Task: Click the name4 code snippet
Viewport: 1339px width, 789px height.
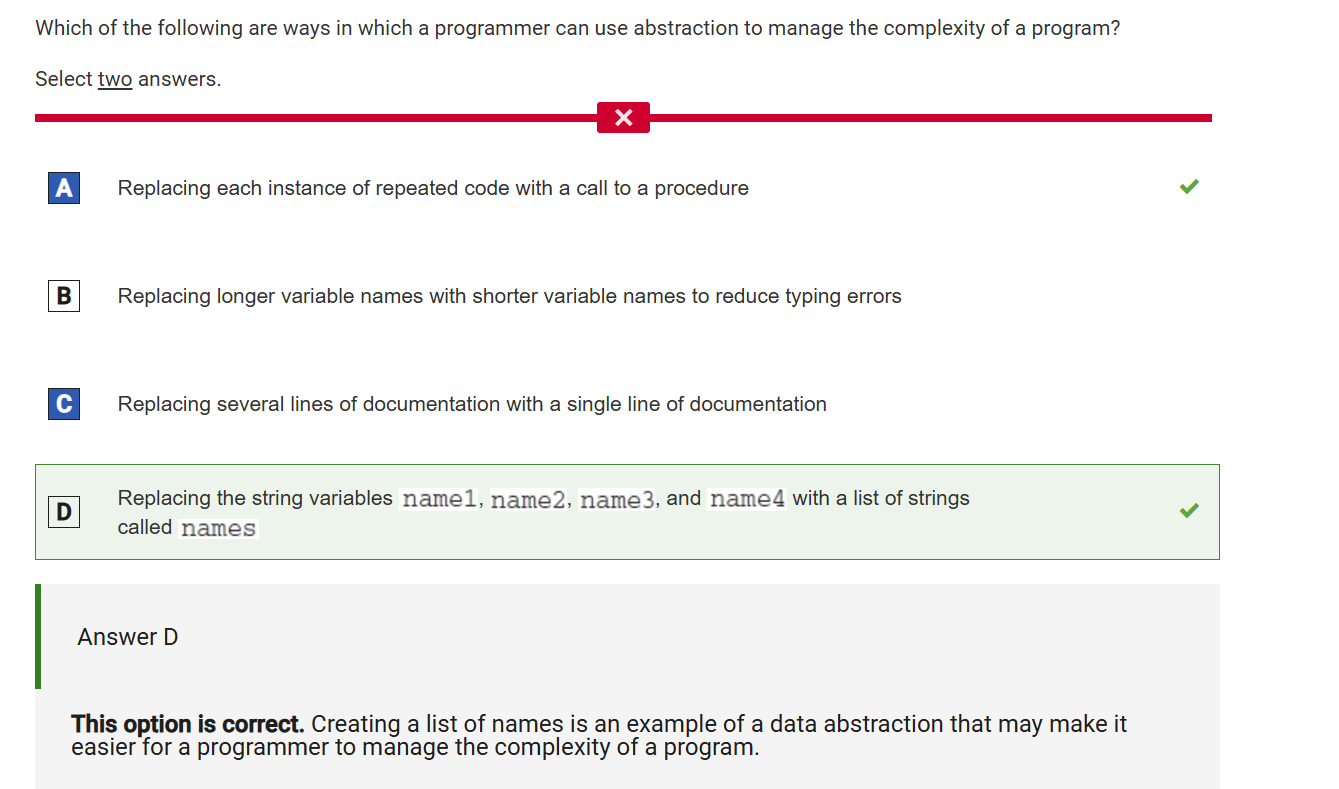Action: coord(747,499)
